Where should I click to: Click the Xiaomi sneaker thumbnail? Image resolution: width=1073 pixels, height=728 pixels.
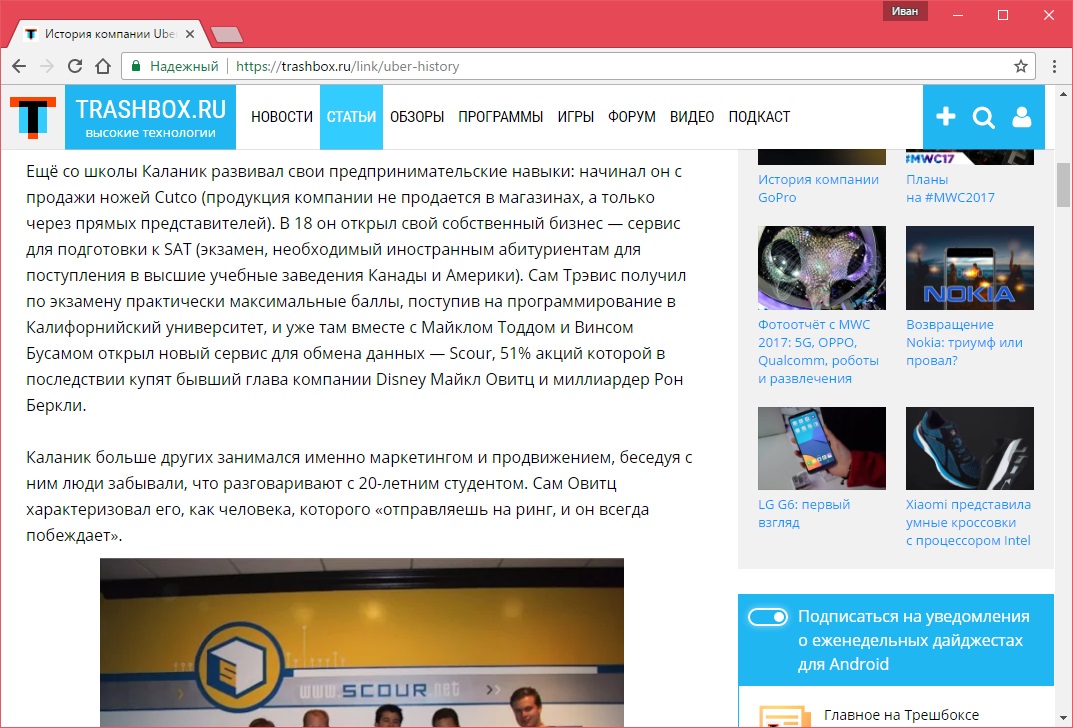pos(970,448)
